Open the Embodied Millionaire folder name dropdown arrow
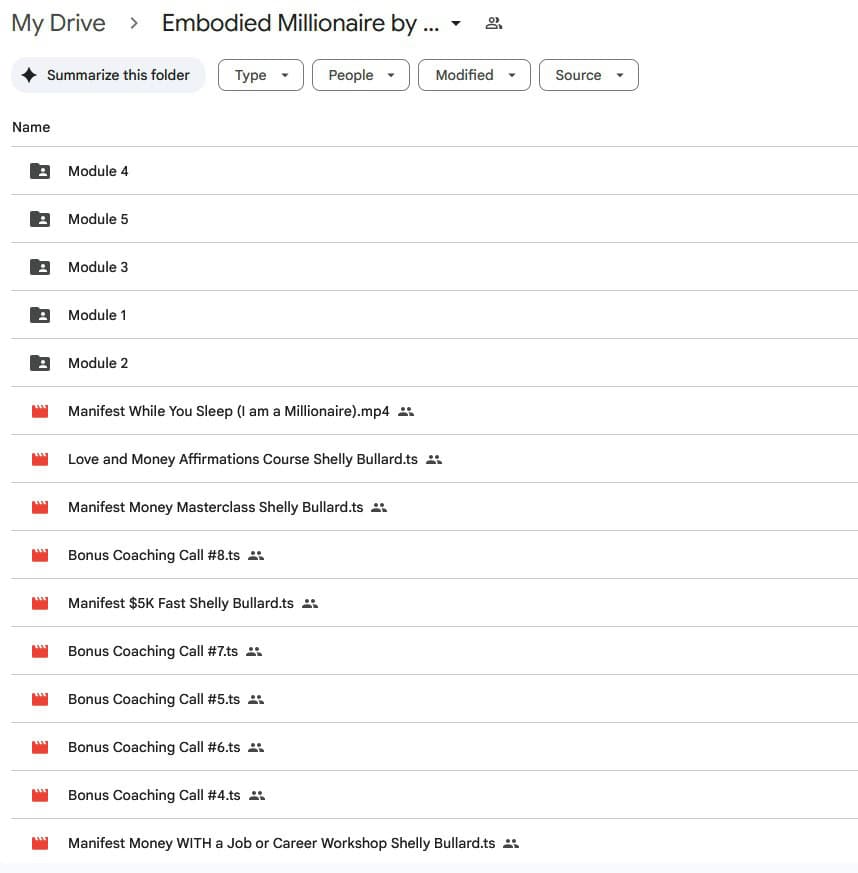 point(456,23)
